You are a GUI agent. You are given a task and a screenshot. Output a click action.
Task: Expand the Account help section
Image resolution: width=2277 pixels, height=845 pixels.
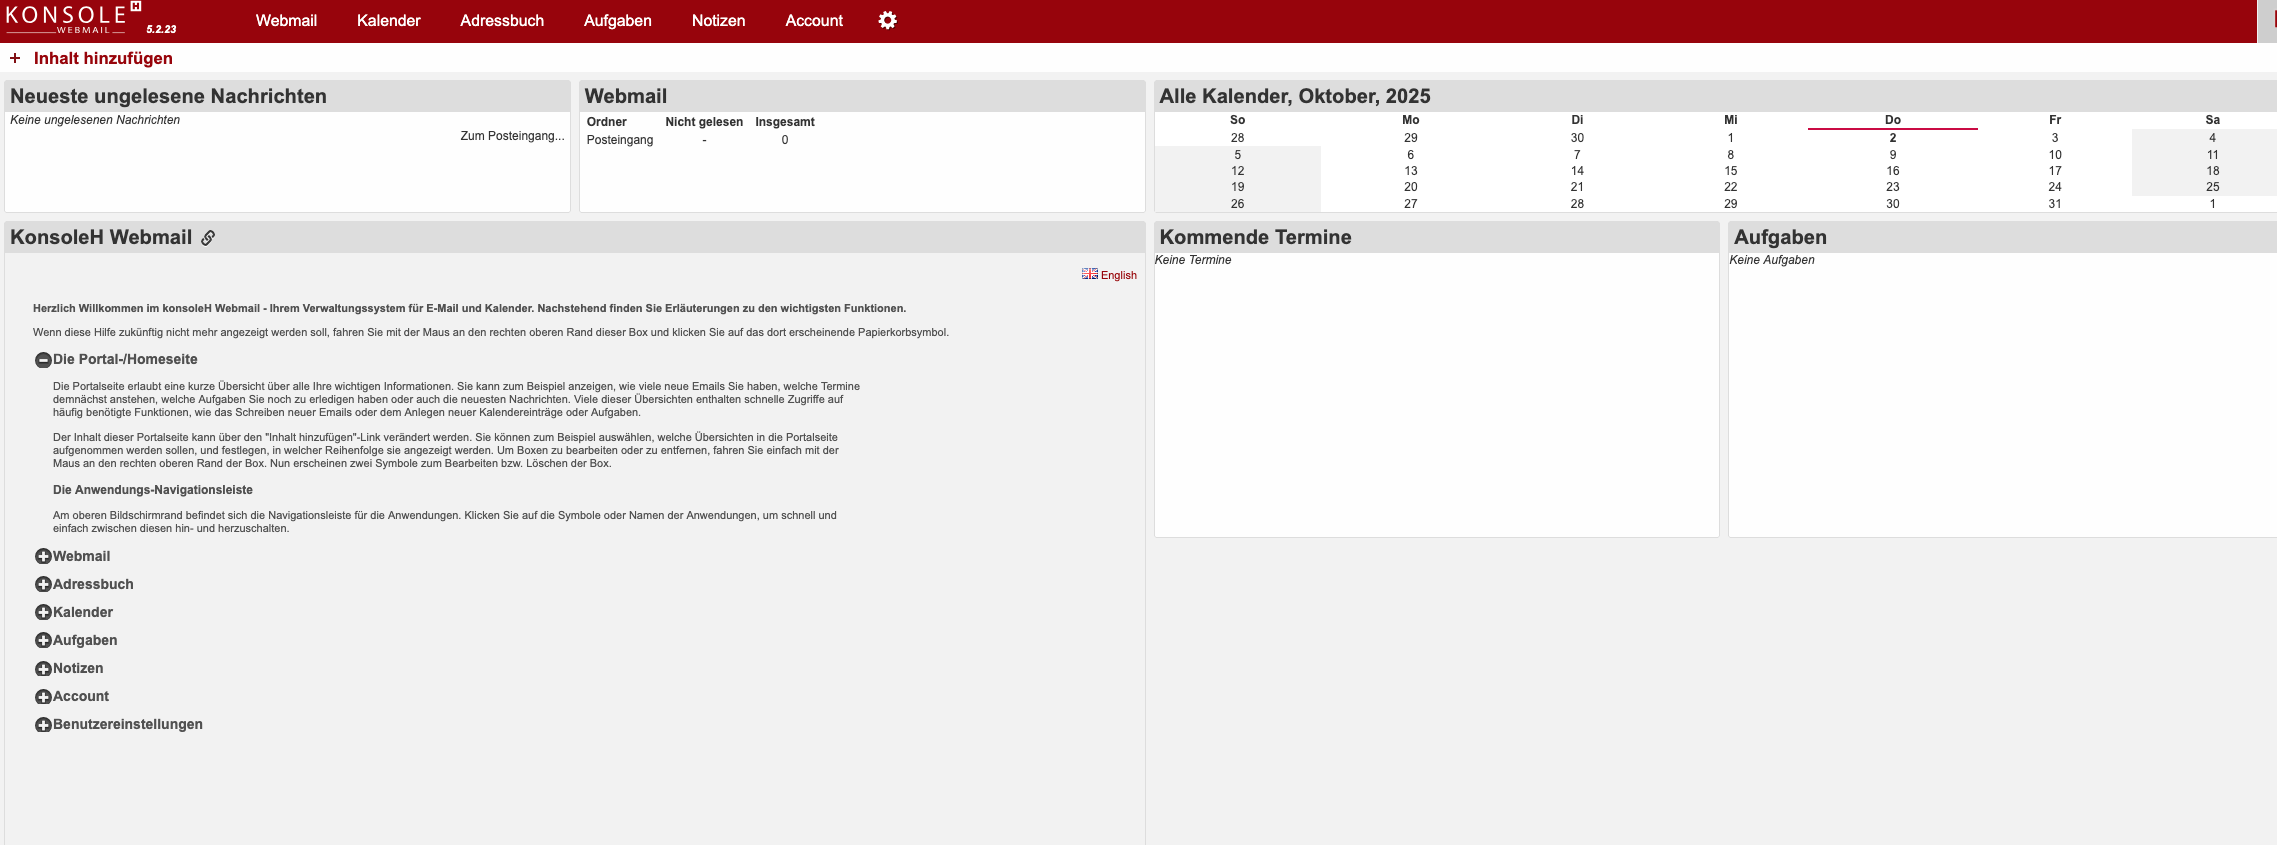tap(43, 696)
